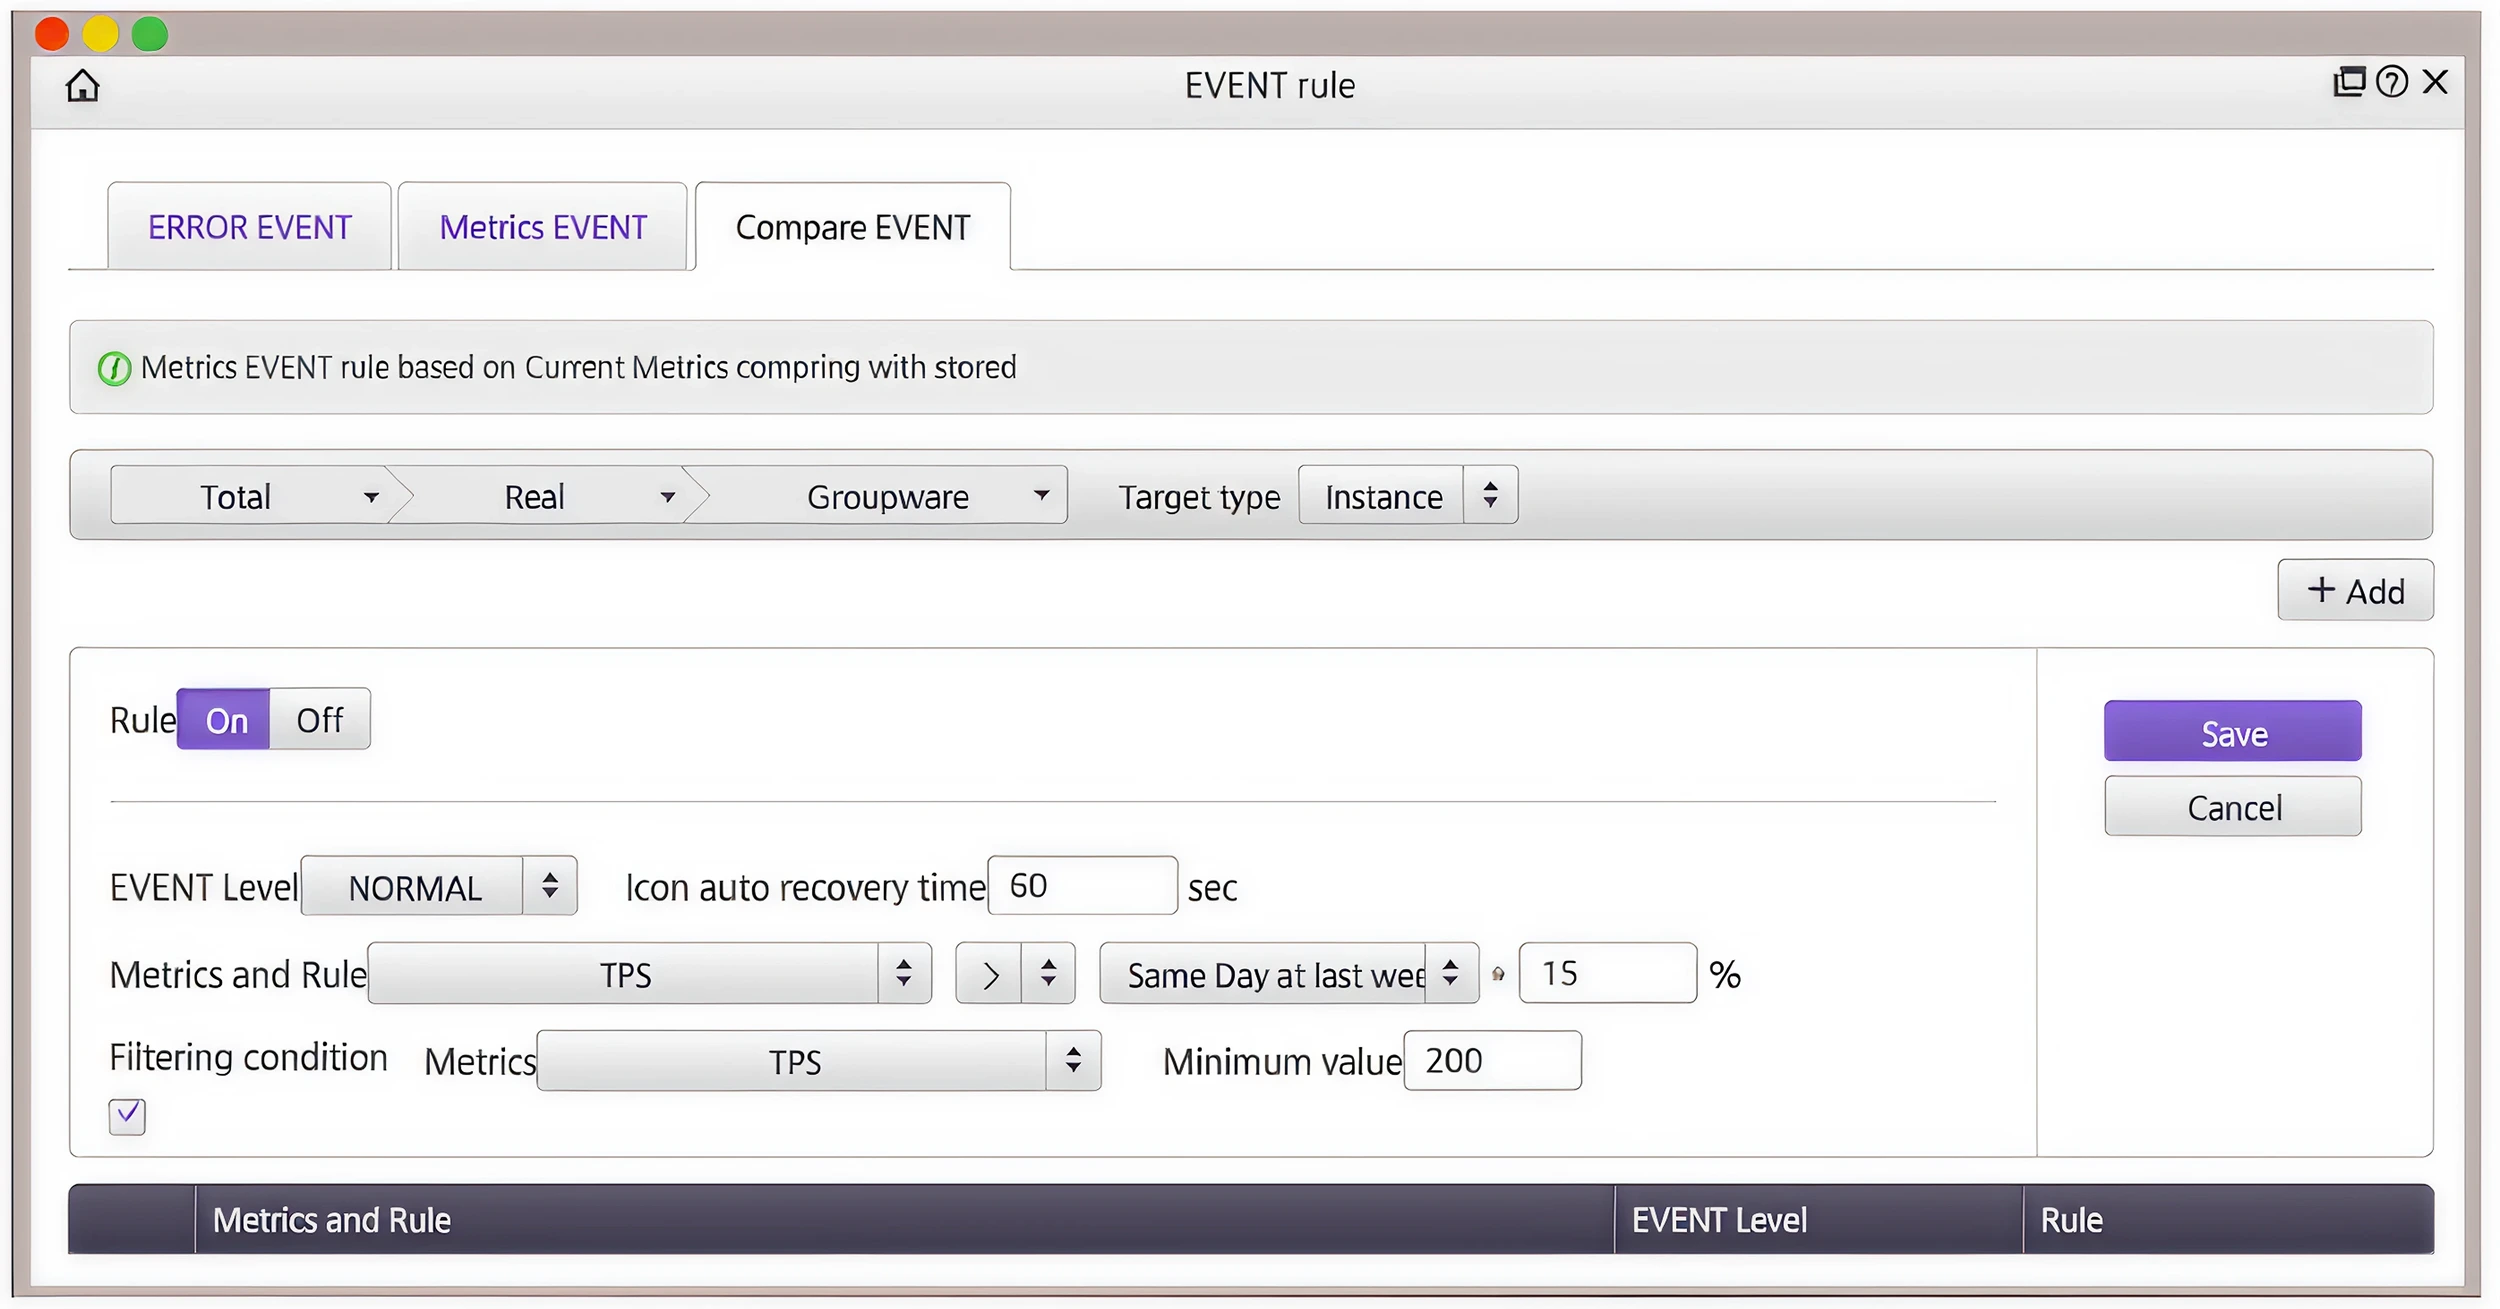
Task: Open the Metrics EVENT tab
Action: (543, 227)
